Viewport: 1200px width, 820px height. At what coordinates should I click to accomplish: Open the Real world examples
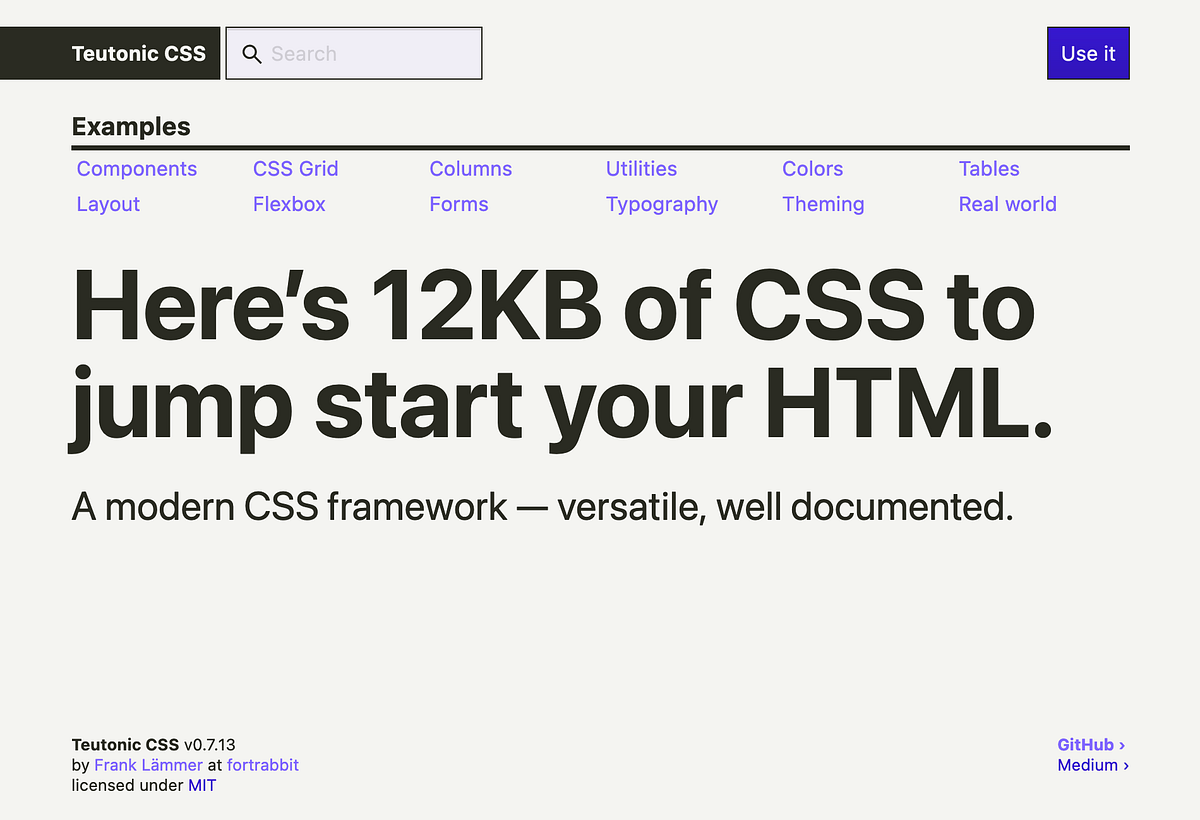point(1007,204)
